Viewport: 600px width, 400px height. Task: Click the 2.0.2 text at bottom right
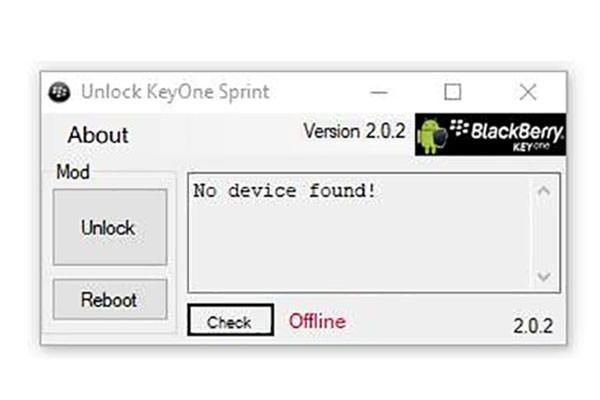(x=533, y=326)
